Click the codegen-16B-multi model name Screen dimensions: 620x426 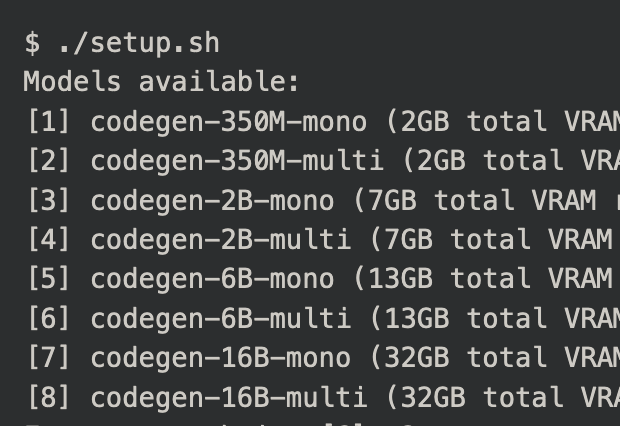point(228,397)
